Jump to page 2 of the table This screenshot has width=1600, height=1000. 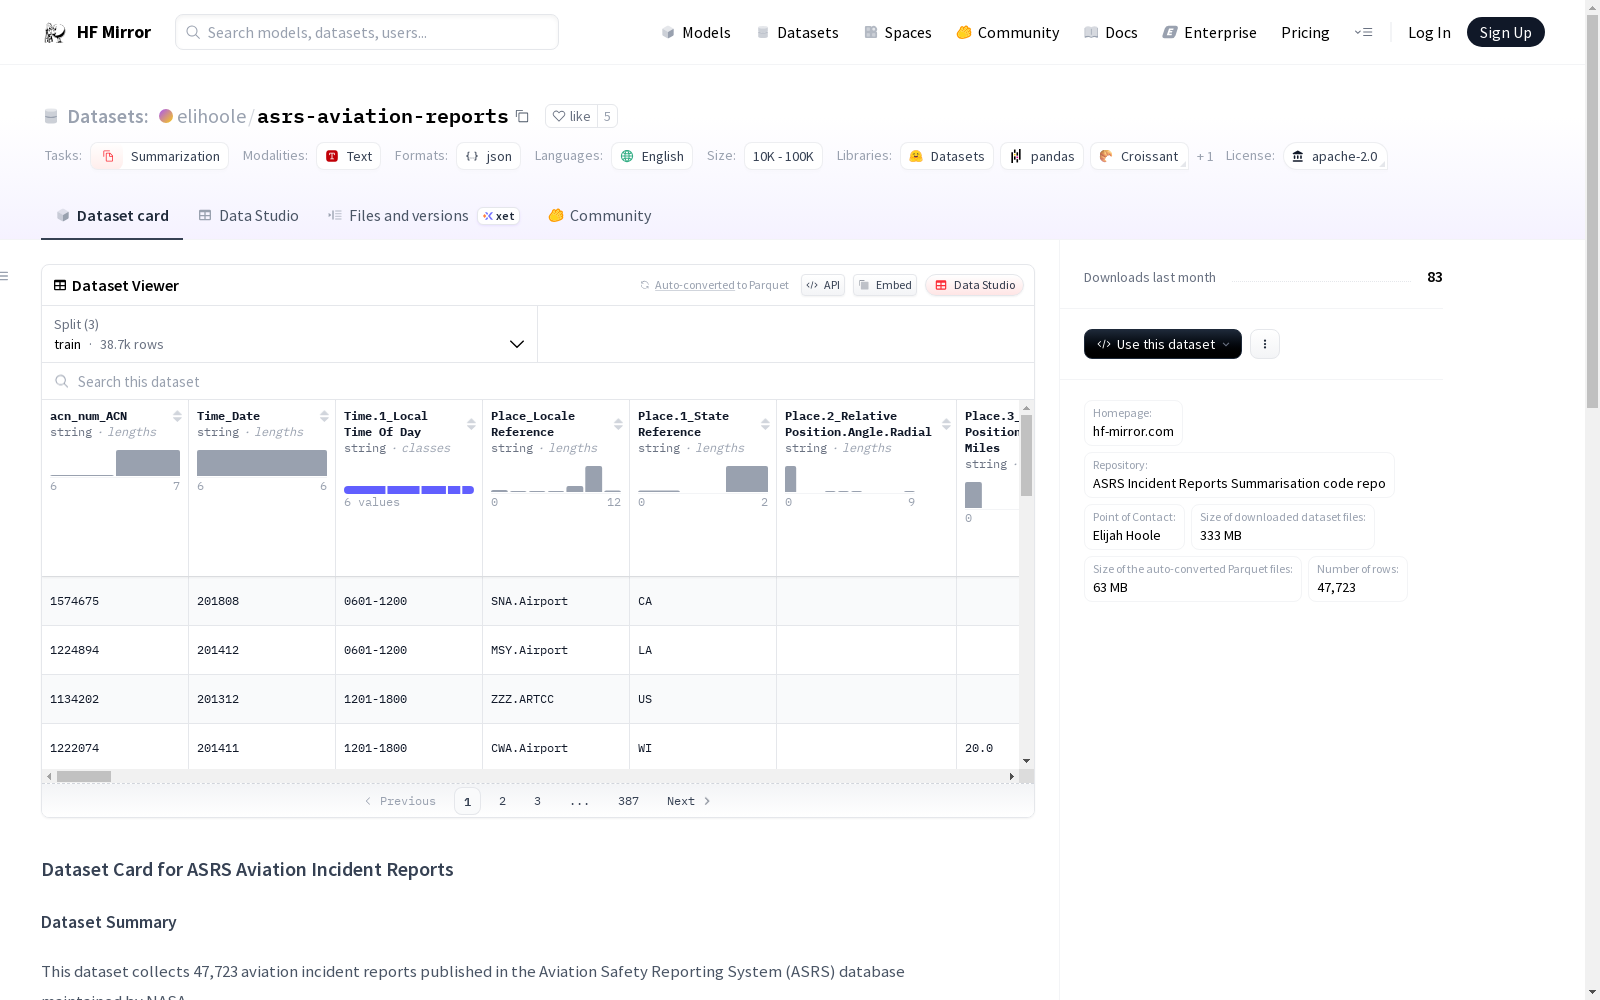(502, 801)
